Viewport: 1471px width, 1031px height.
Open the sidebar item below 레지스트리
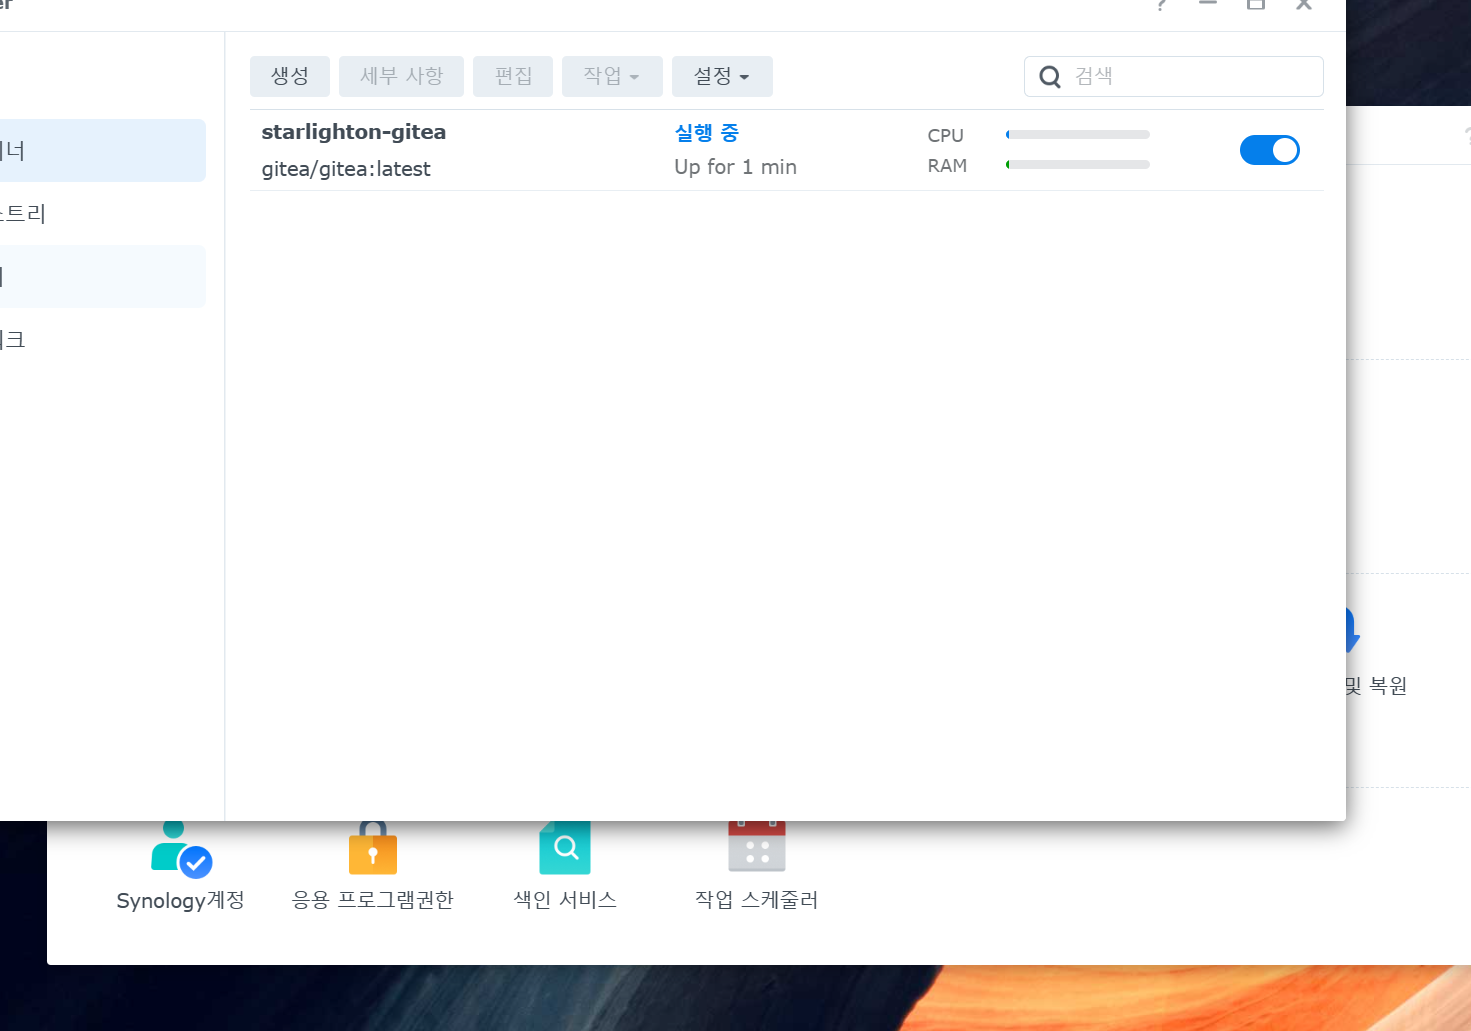(x=103, y=277)
